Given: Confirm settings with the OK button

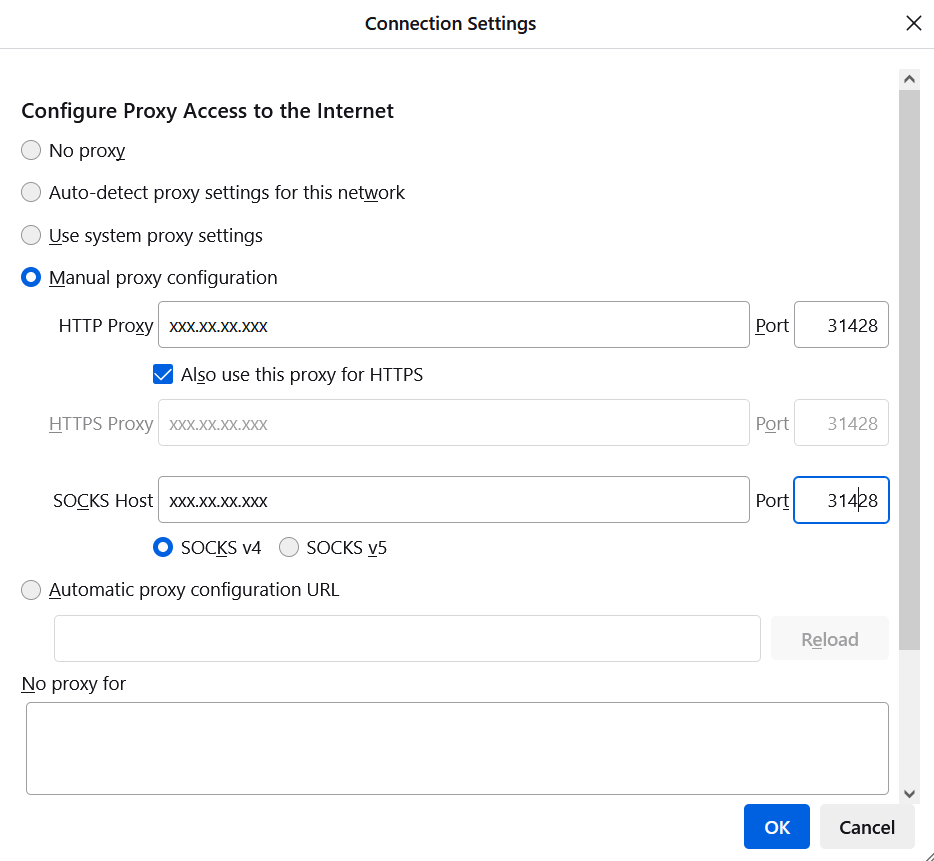Looking at the screenshot, I should 777,827.
